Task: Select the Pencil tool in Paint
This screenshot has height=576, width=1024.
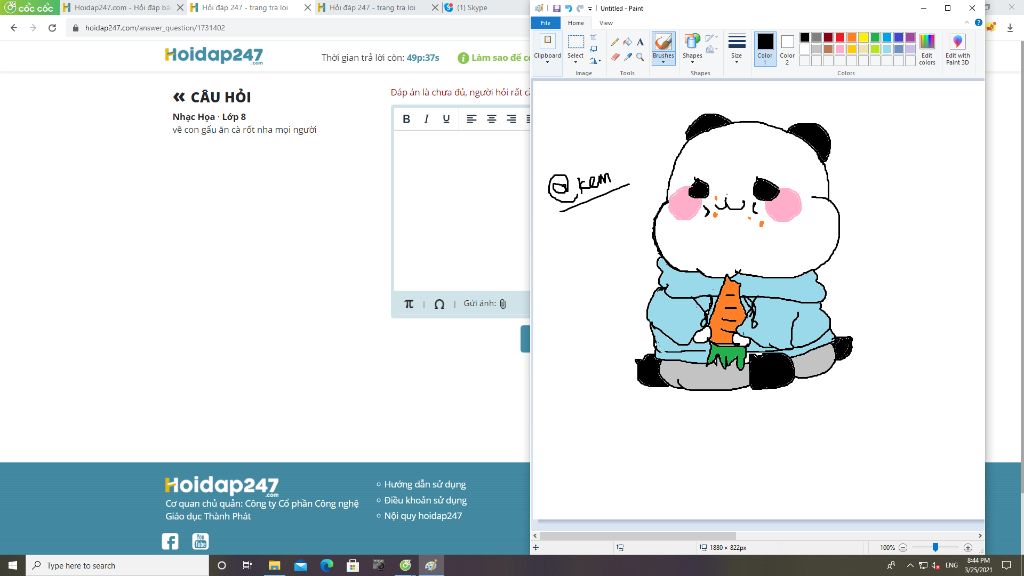Action: click(x=615, y=42)
